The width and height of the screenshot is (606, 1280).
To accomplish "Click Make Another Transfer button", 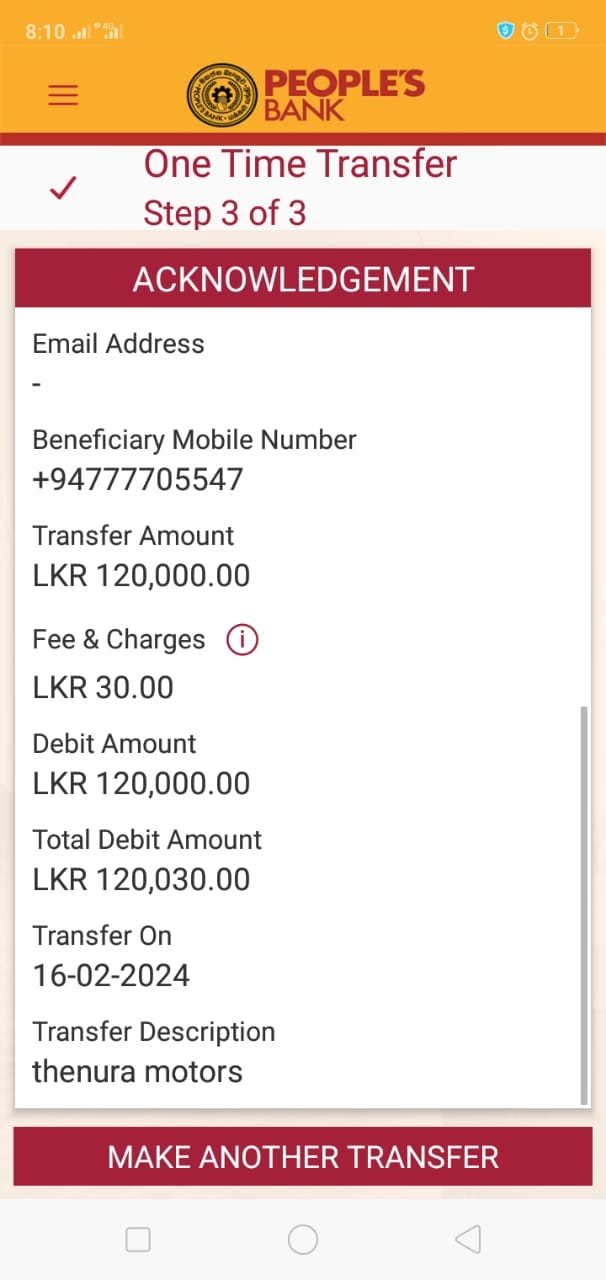I will 303,1157.
